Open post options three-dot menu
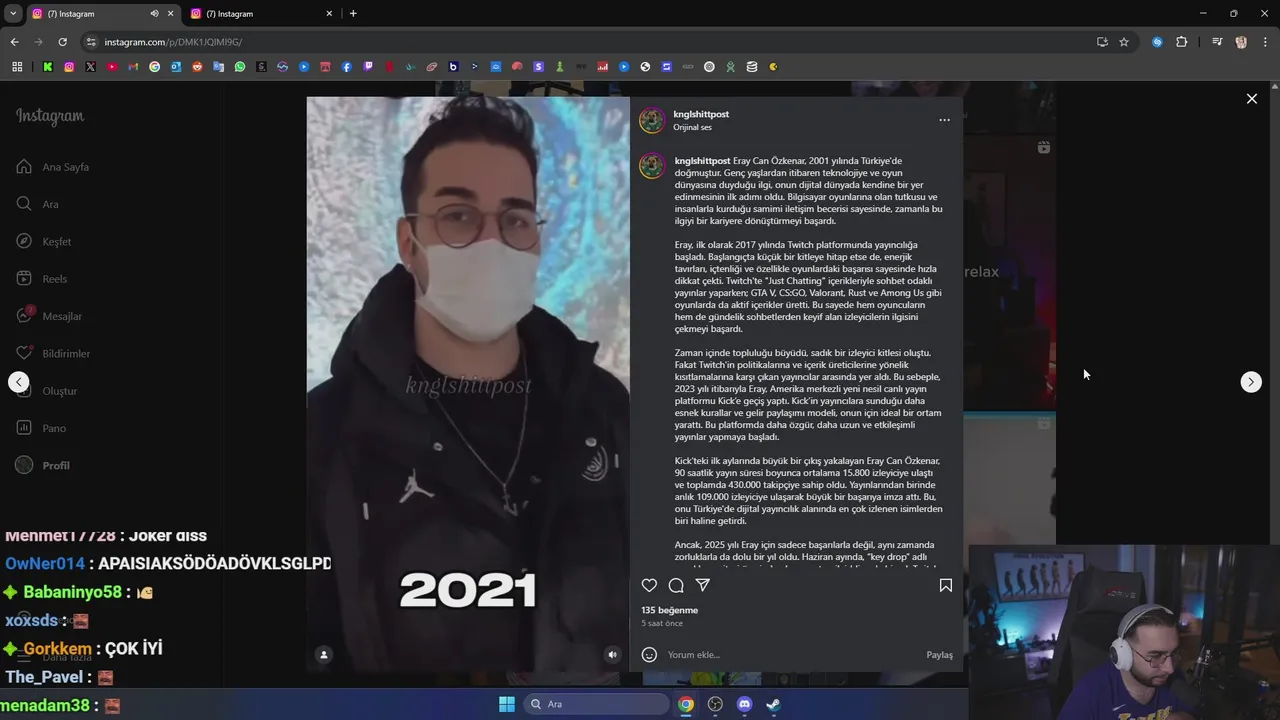The image size is (1280, 720). coord(944,120)
